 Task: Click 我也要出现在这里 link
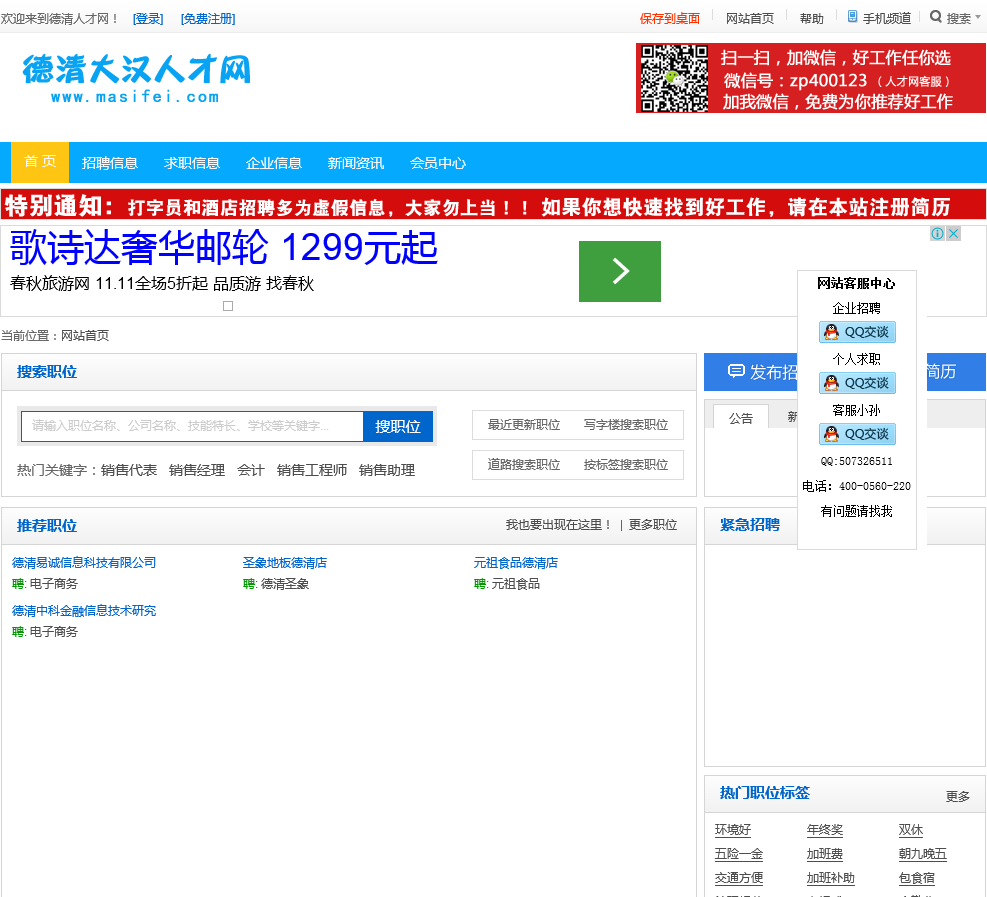(559, 525)
